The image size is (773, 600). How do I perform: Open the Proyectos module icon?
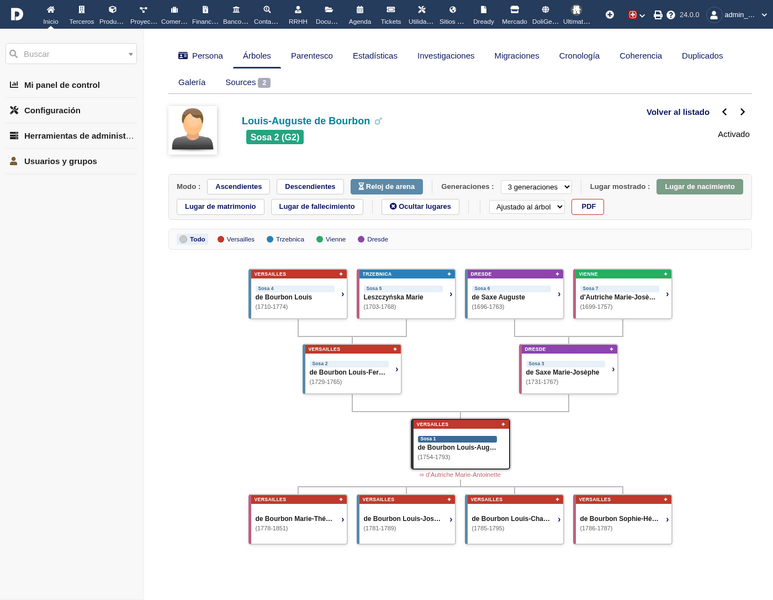click(143, 9)
